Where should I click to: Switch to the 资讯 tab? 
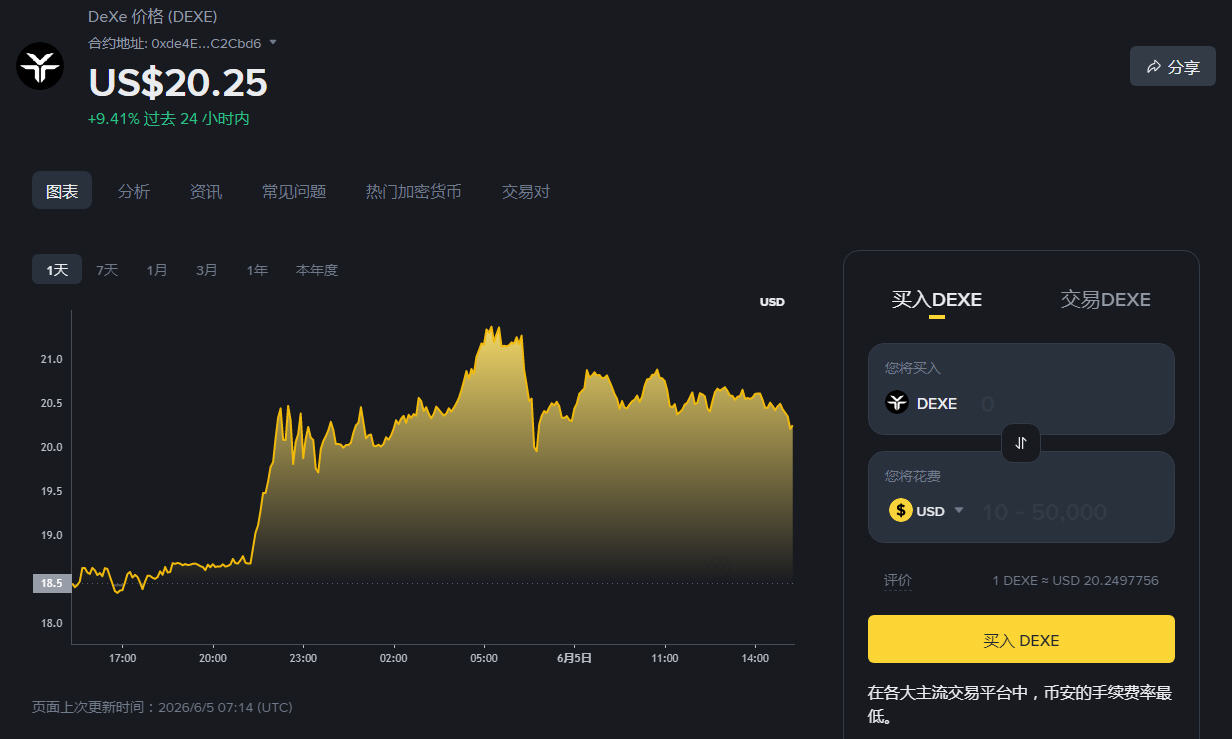[206, 191]
